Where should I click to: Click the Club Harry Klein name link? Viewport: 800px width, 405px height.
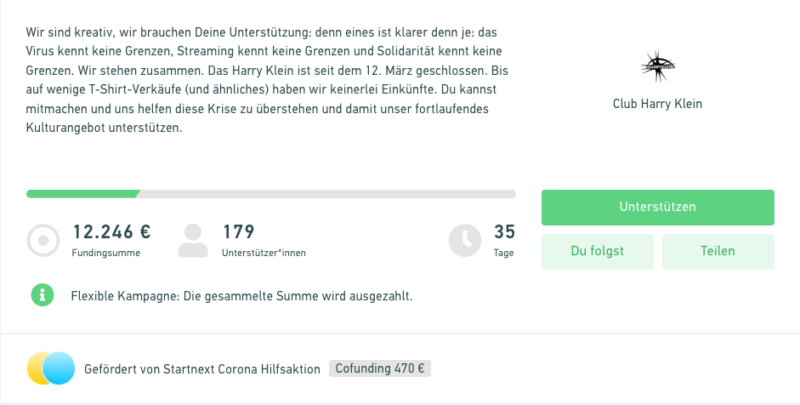(x=657, y=104)
